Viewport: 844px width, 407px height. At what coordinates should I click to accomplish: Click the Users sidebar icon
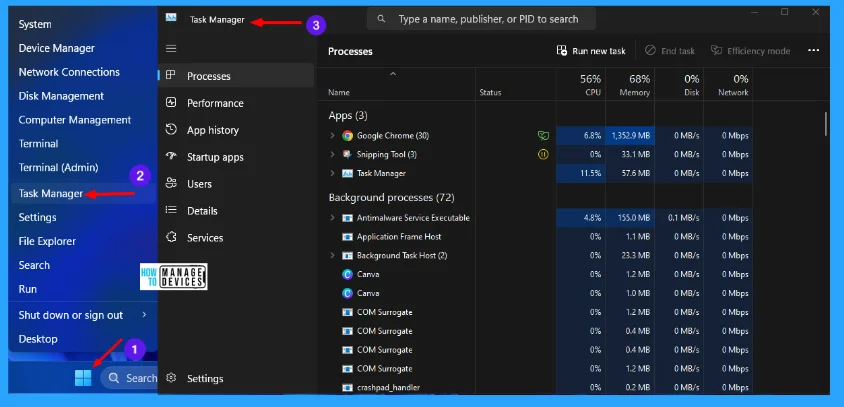click(x=171, y=183)
